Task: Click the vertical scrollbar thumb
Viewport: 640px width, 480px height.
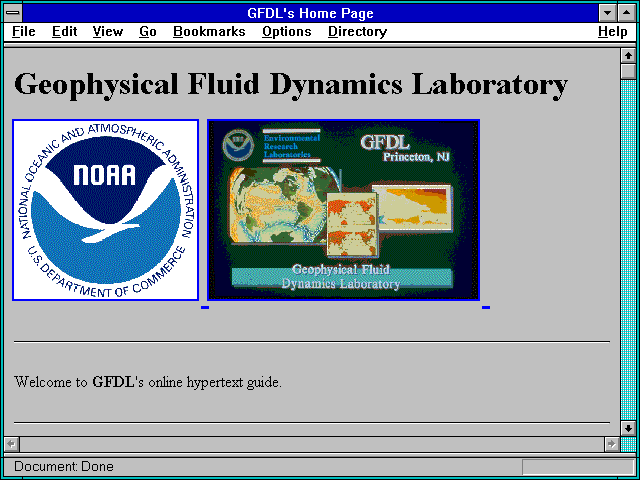Action: [x=628, y=71]
